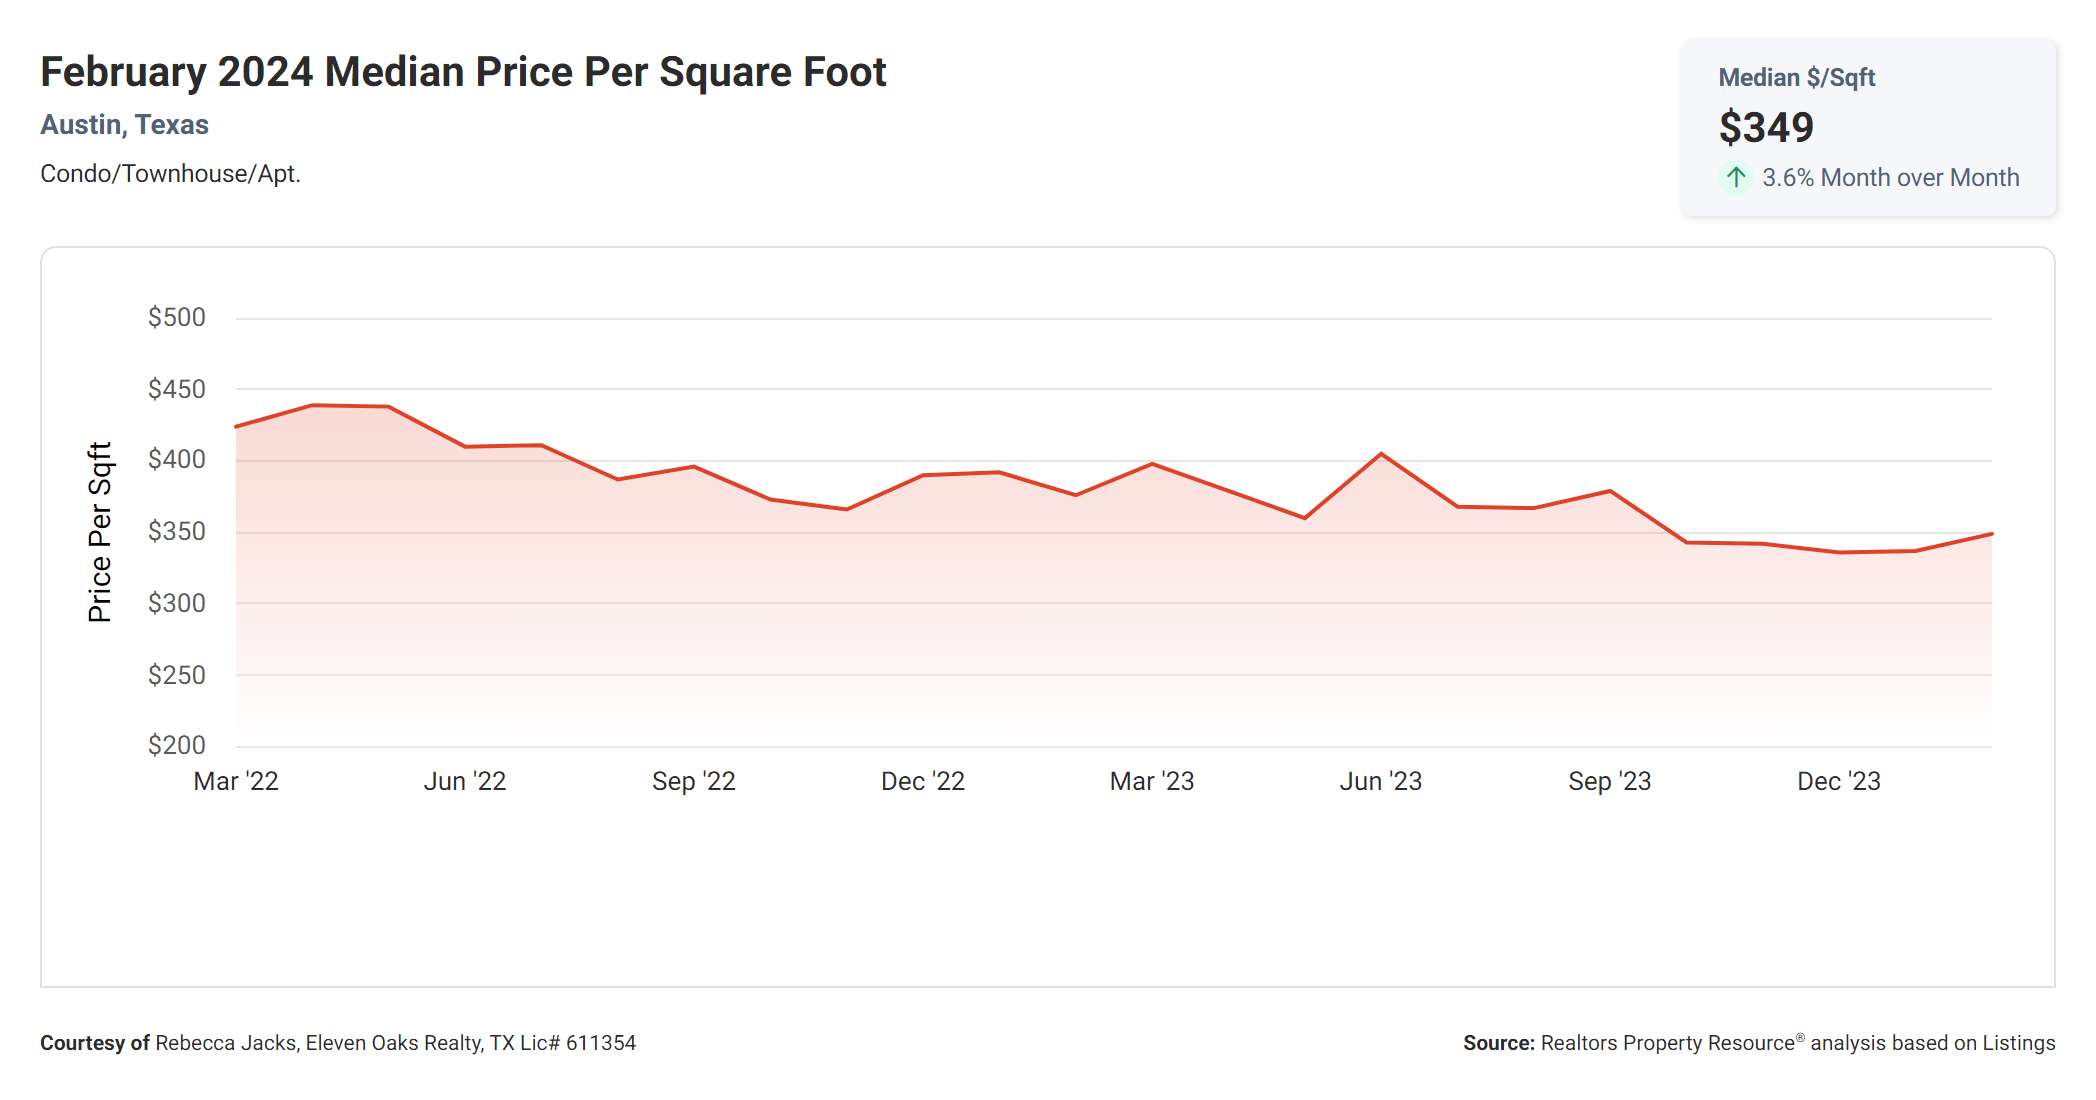Click the Price Per Sqft axis title
Image resolution: width=2096 pixels, height=1100 pixels.
pos(100,532)
